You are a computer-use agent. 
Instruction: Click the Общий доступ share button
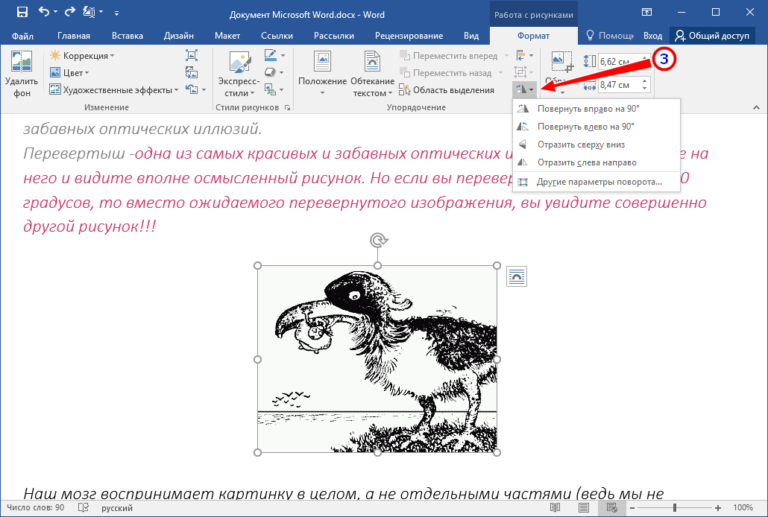point(714,35)
